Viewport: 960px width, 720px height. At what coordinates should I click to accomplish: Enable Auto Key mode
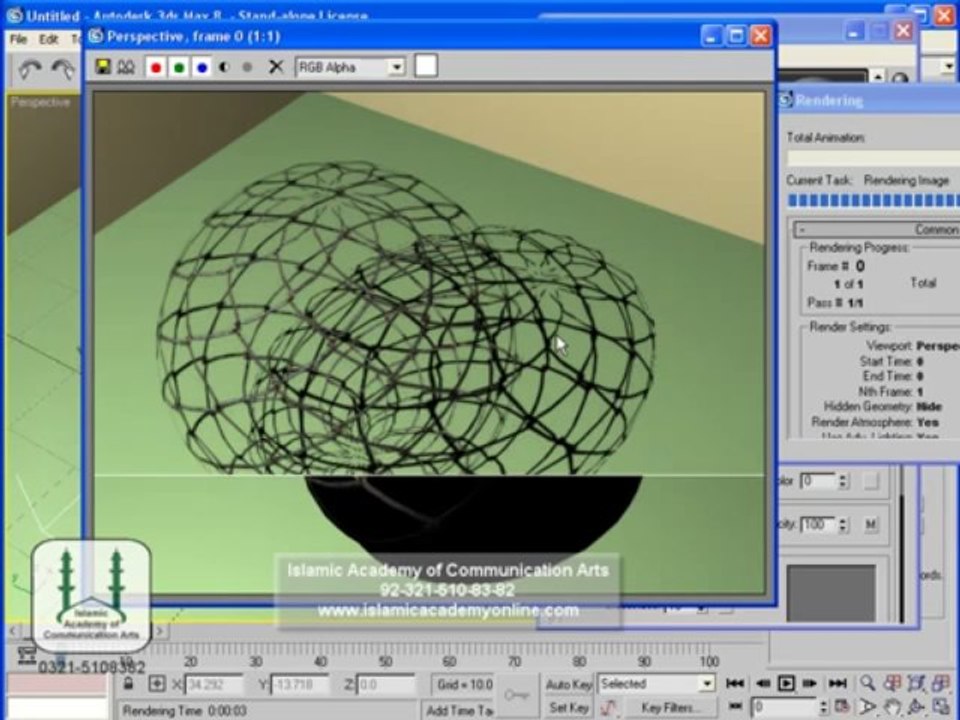click(x=568, y=684)
